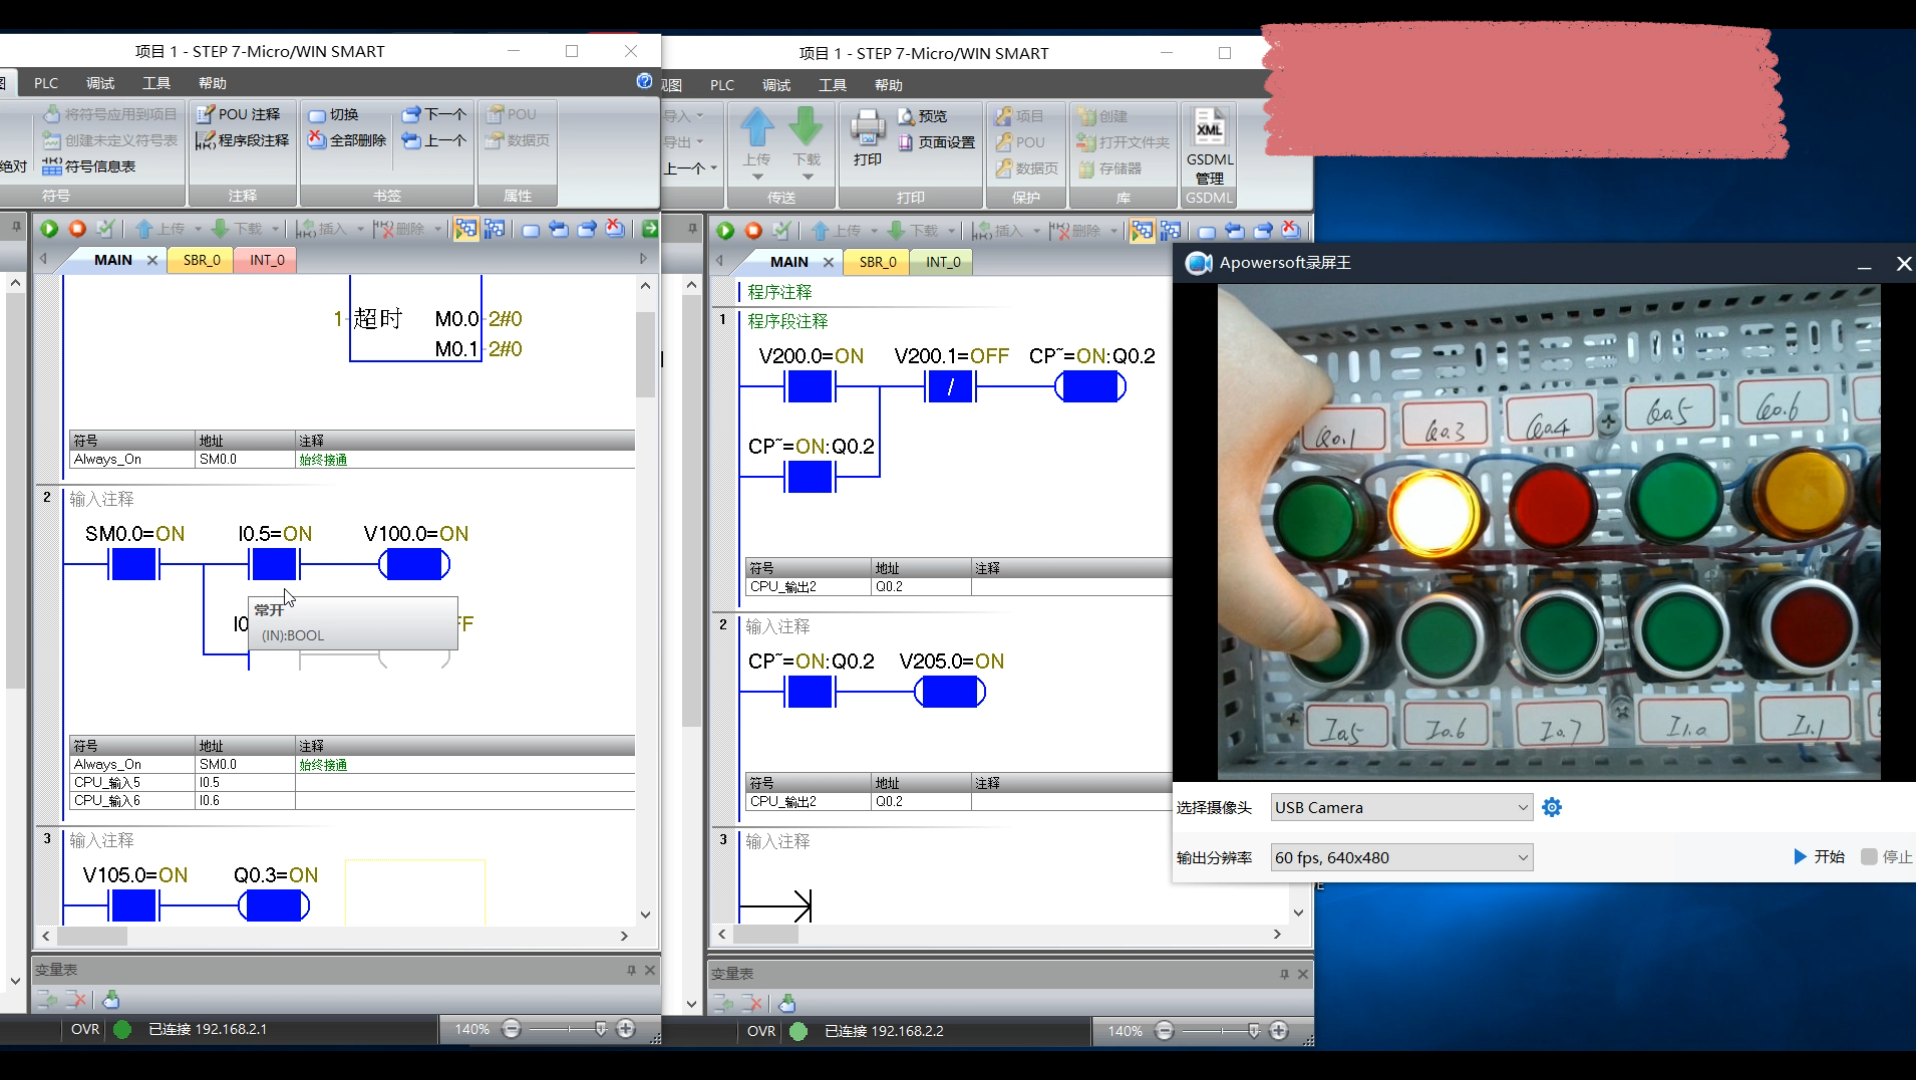Click the print Preview icon in right ribbon
This screenshot has width=1916, height=1080.
tap(906, 116)
